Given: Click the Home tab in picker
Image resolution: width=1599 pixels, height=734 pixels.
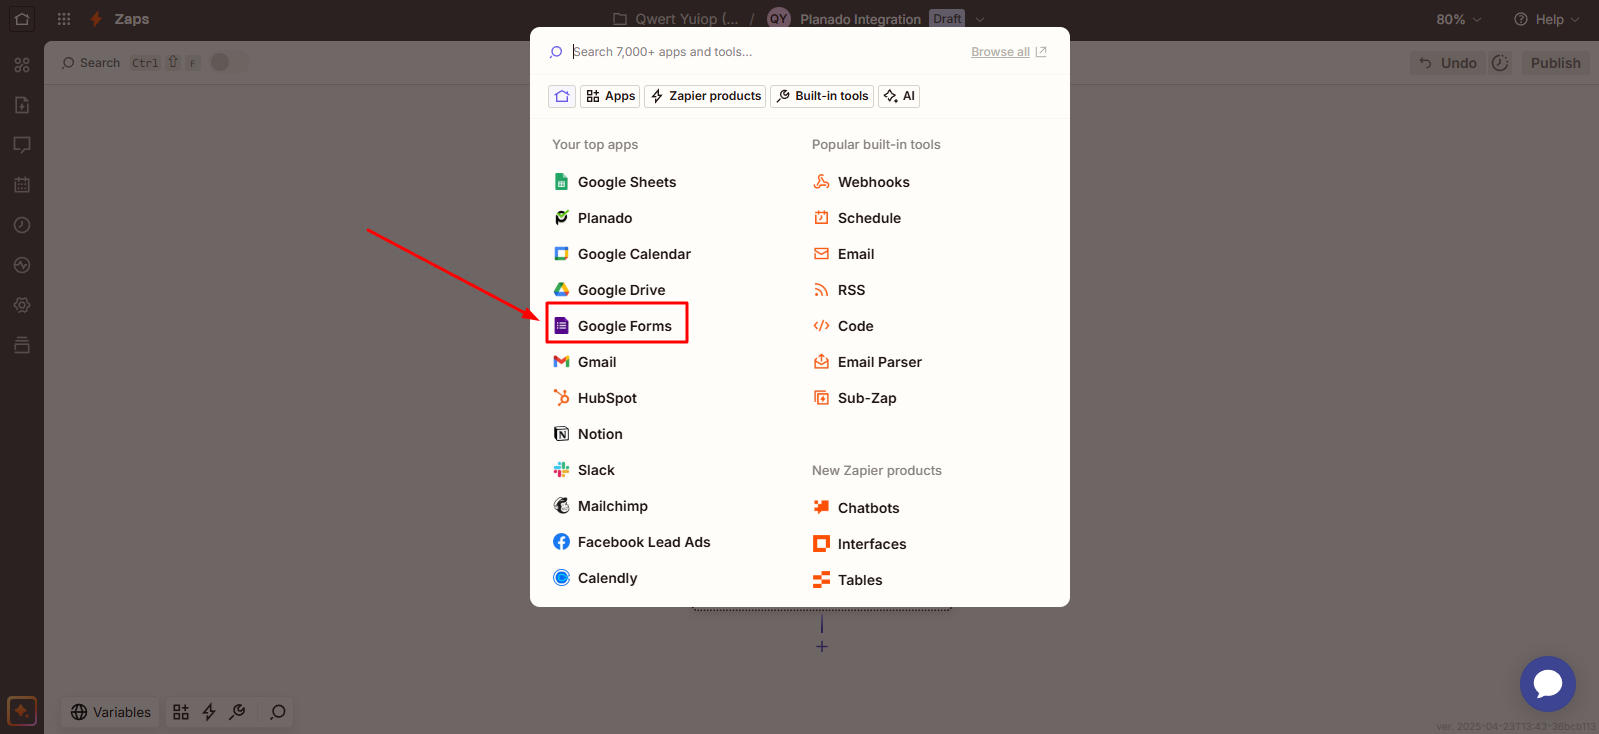Looking at the screenshot, I should [562, 96].
